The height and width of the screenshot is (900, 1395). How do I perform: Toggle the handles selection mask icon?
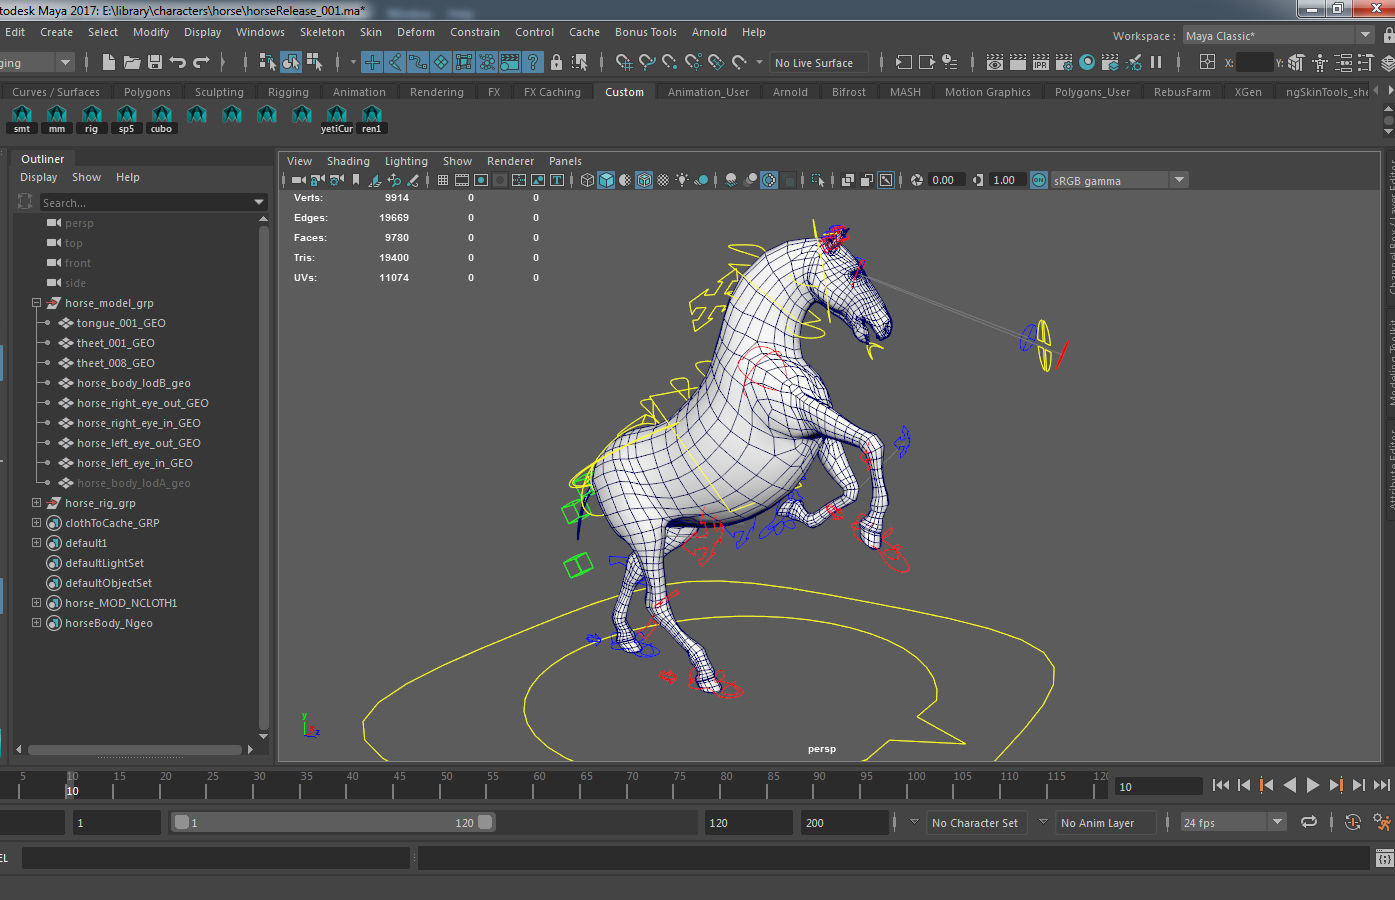(372, 62)
